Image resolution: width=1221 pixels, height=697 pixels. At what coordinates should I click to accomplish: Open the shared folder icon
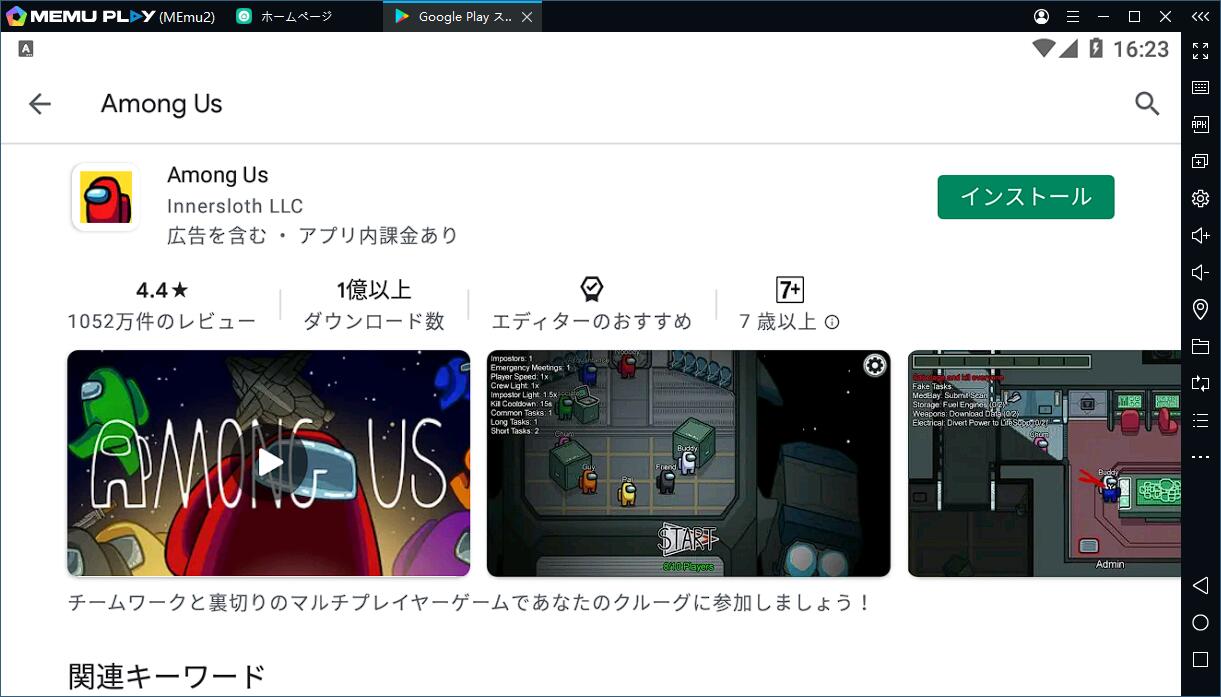pos(1201,347)
